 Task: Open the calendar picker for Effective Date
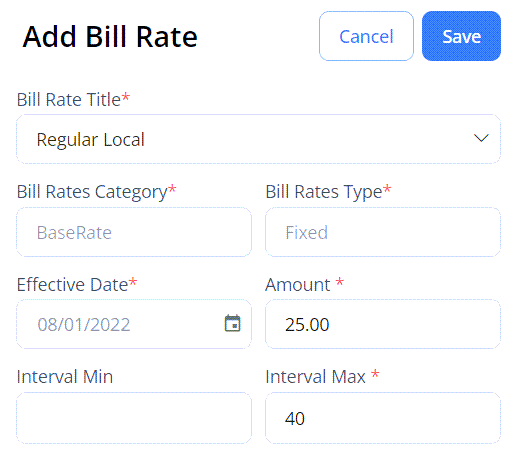tap(232, 323)
